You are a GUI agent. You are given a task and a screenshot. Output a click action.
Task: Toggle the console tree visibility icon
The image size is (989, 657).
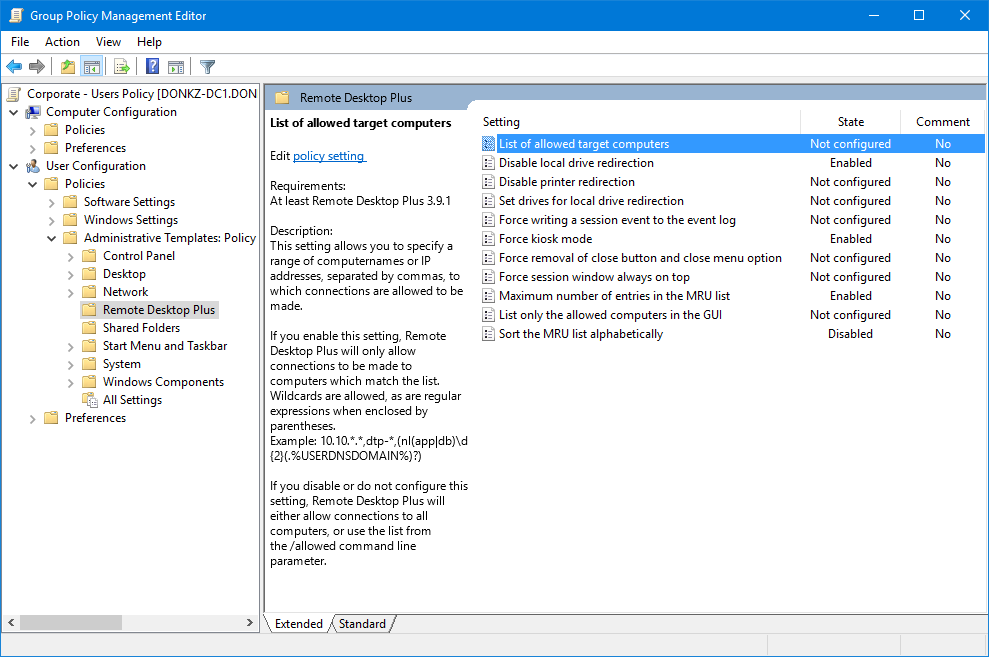pyautogui.click(x=91, y=66)
